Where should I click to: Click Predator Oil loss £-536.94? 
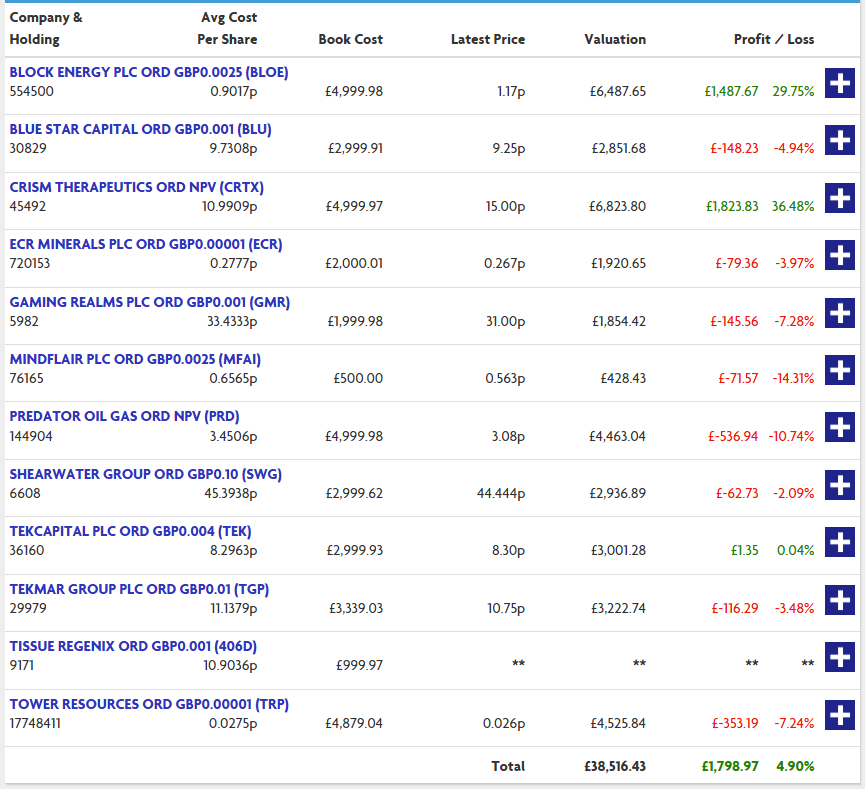coord(733,436)
